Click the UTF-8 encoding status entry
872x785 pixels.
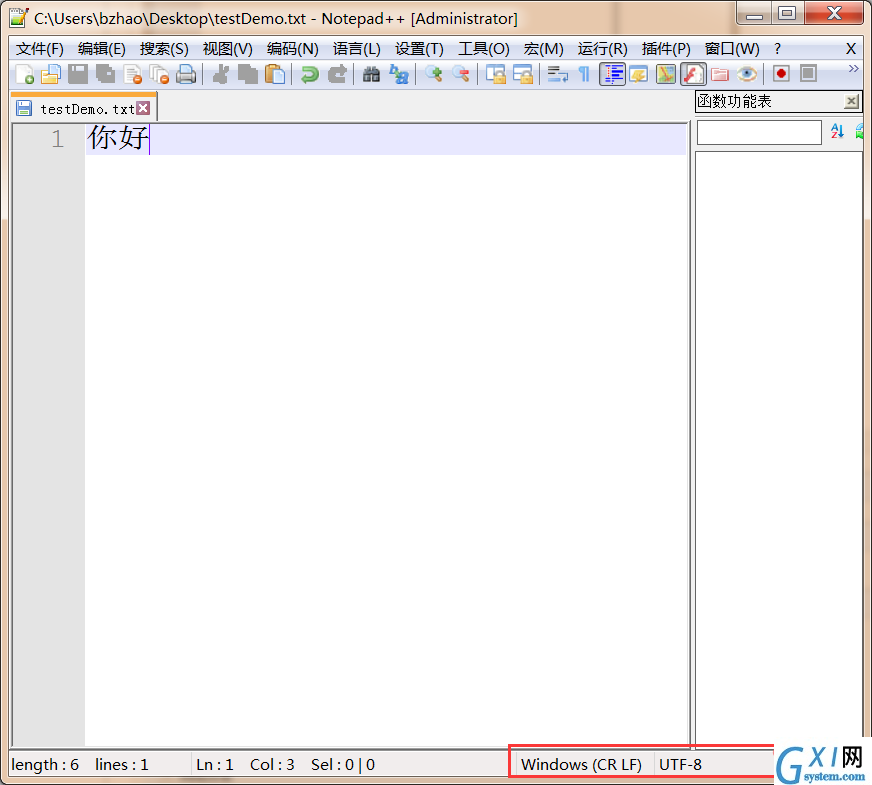pyautogui.click(x=680, y=765)
